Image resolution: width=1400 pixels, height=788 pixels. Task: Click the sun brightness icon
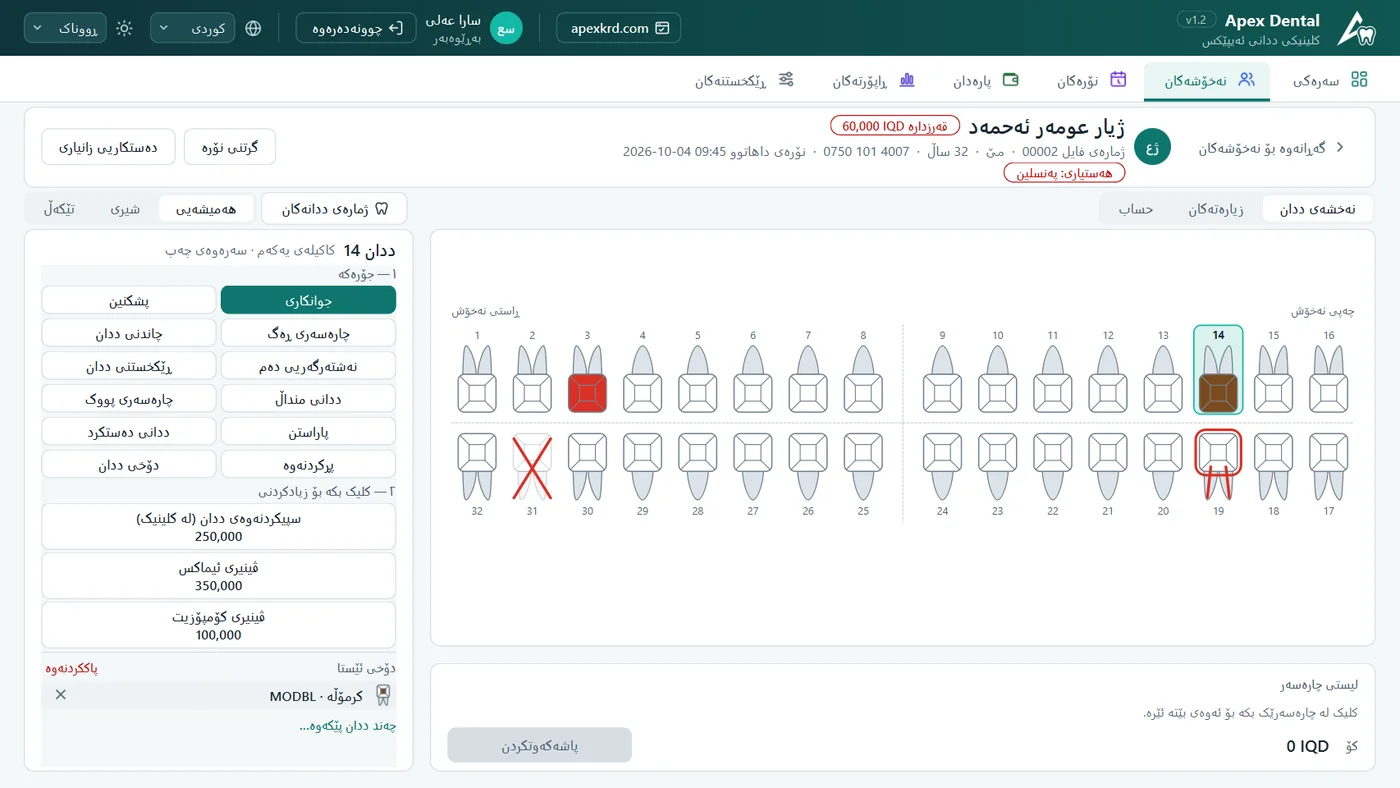[x=124, y=28]
